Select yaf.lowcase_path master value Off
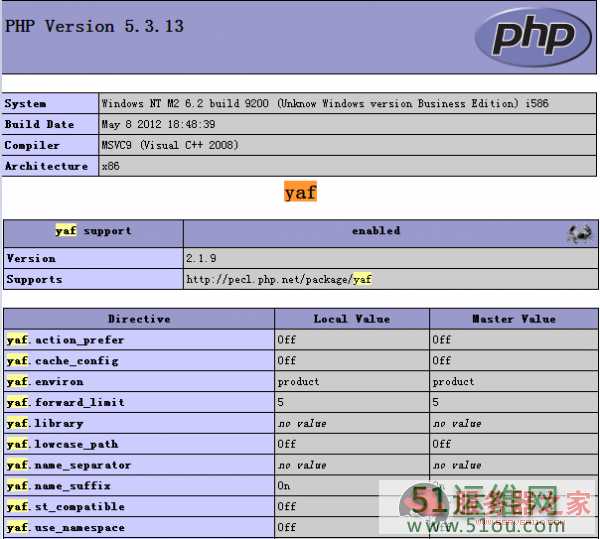This screenshot has width=600, height=539. click(514, 444)
